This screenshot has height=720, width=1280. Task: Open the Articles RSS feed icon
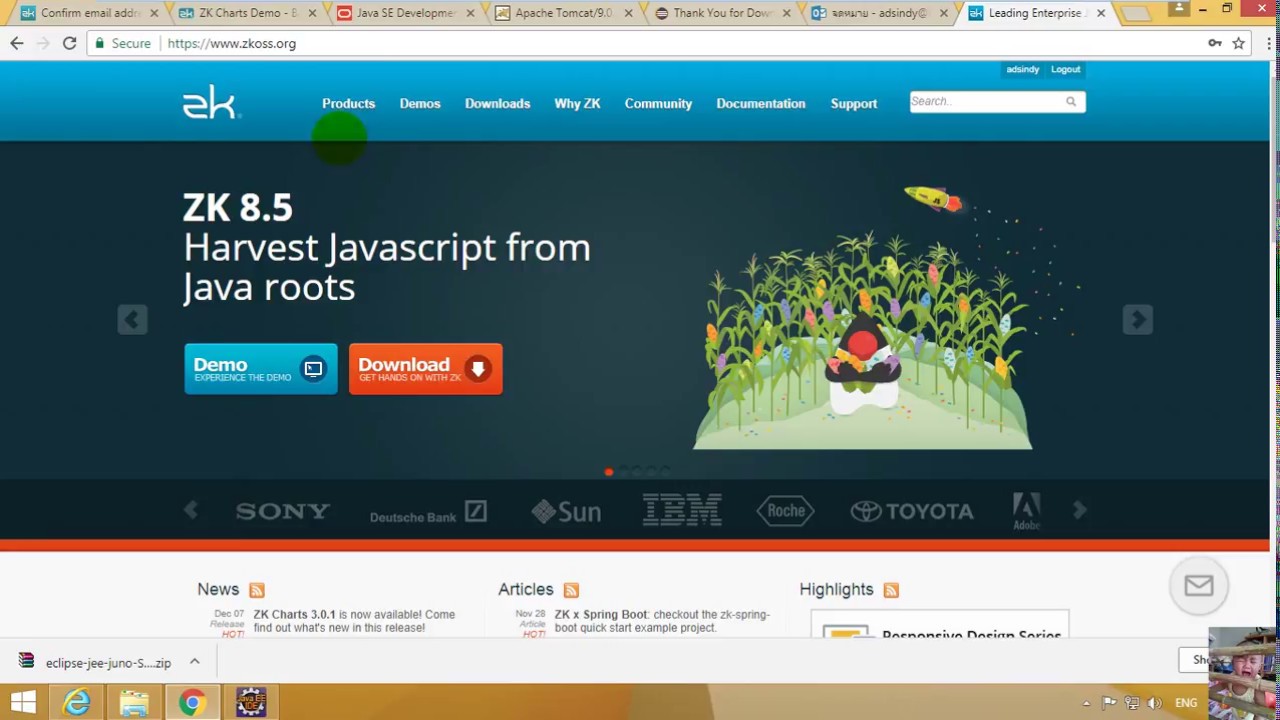pos(571,590)
